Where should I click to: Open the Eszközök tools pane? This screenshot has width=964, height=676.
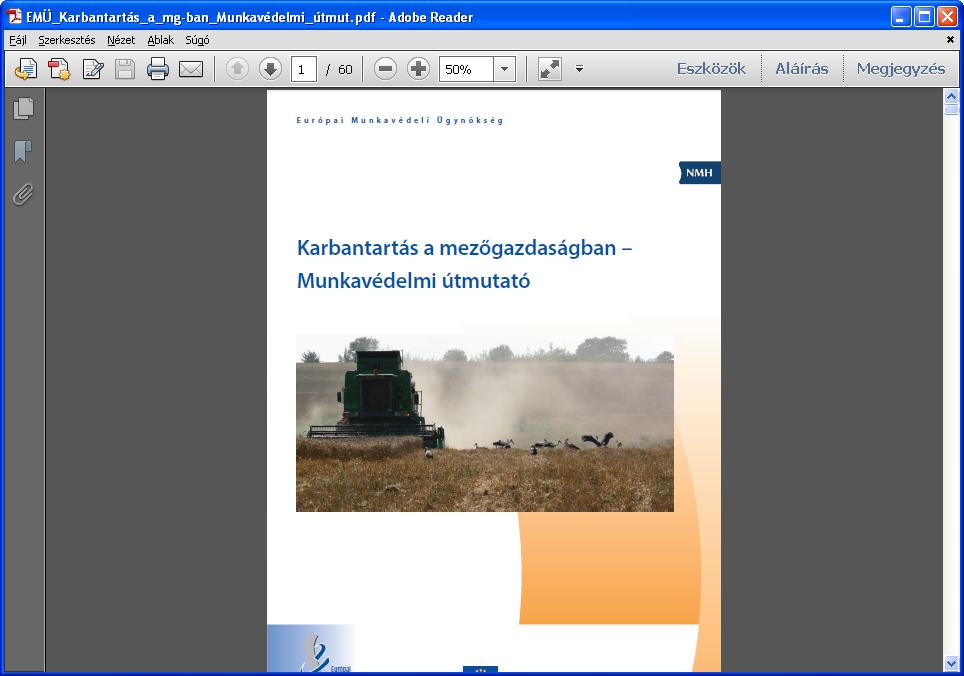pos(711,69)
